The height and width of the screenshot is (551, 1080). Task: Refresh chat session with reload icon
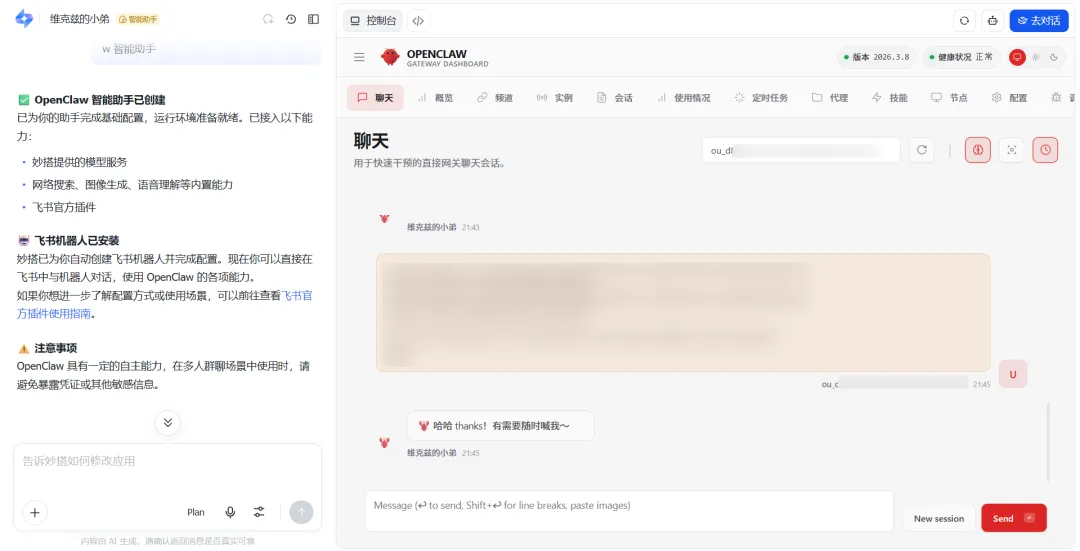pyautogui.click(x=922, y=149)
